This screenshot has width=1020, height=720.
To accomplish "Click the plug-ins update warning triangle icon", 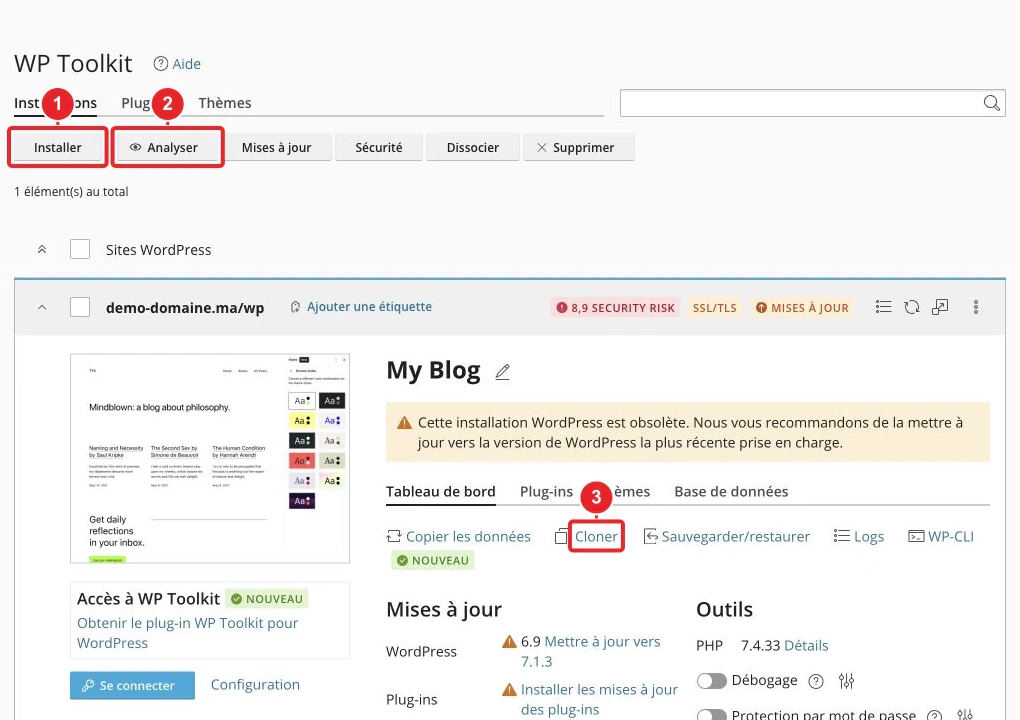I will (509, 689).
